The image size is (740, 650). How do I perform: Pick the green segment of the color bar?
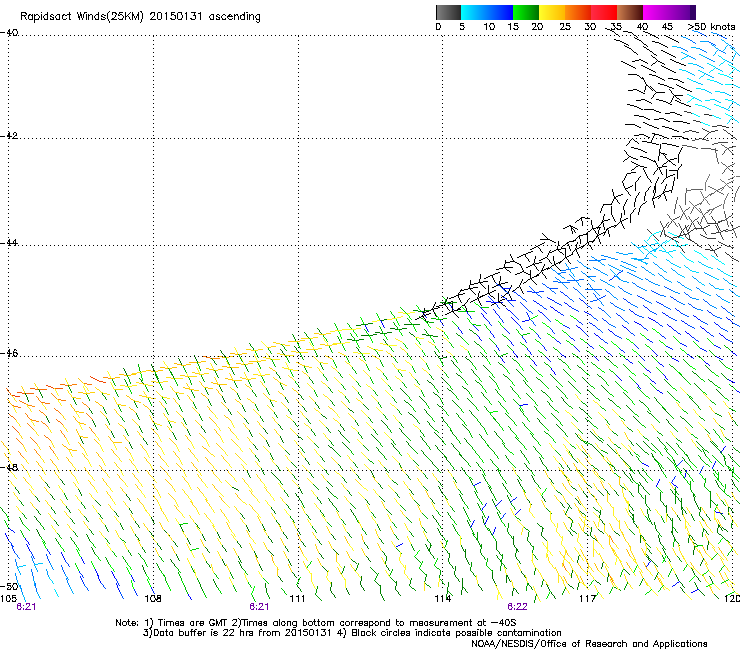(526, 12)
